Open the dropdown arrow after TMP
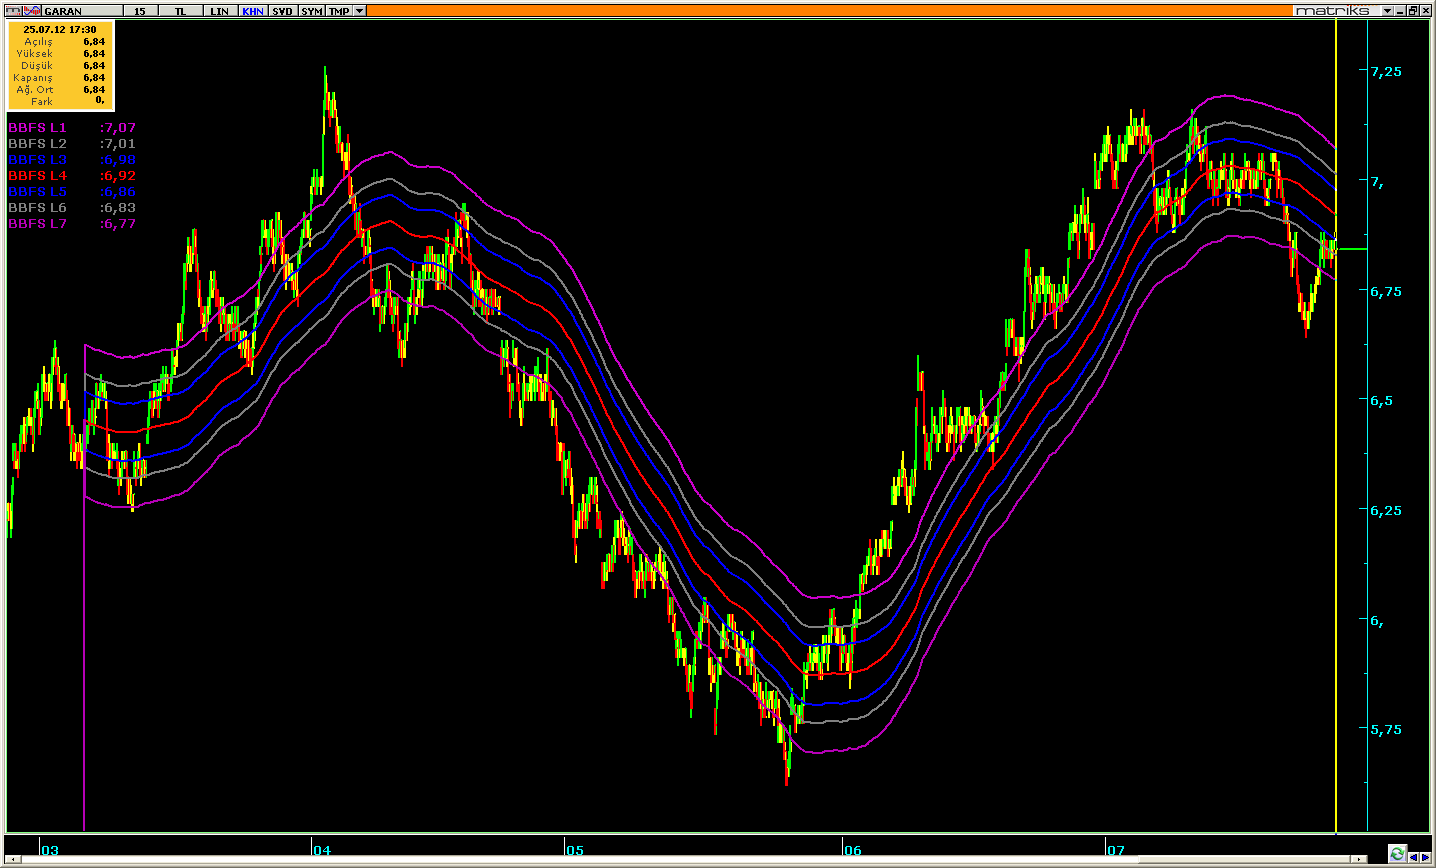Image resolution: width=1436 pixels, height=868 pixels. (x=359, y=11)
